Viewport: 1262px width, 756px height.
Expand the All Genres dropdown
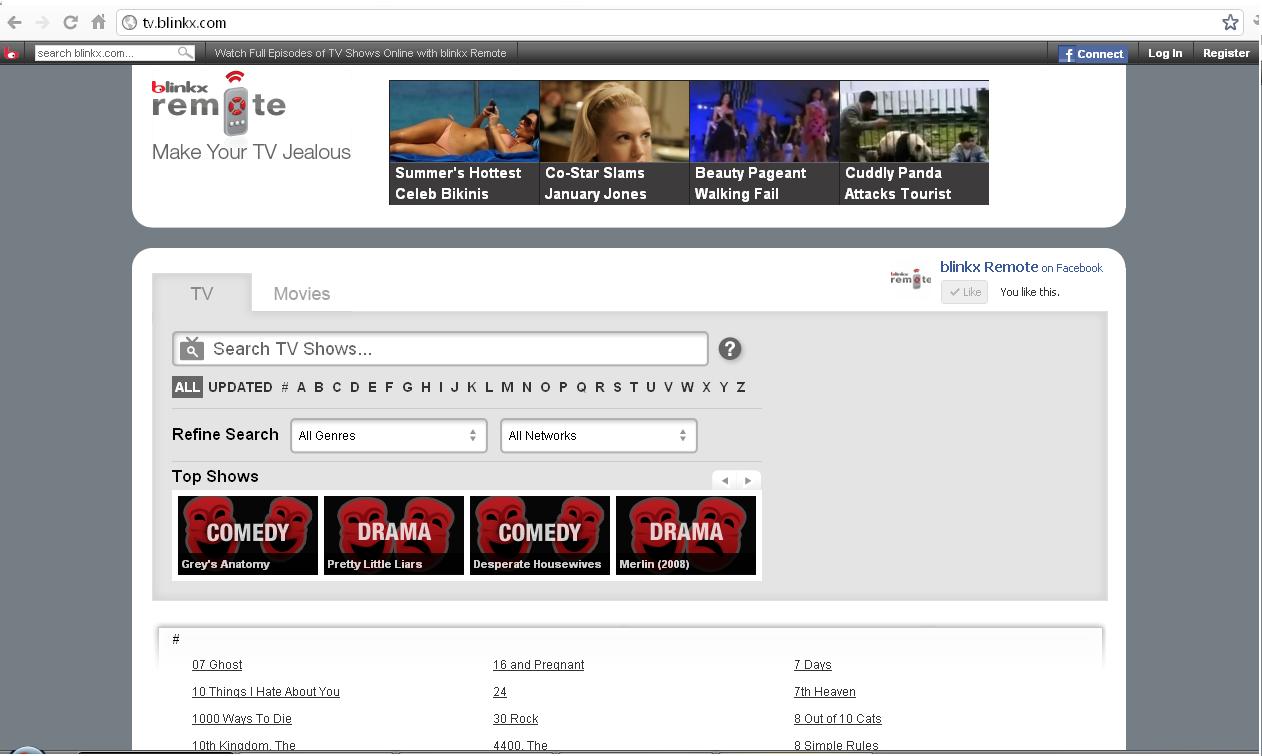point(388,435)
